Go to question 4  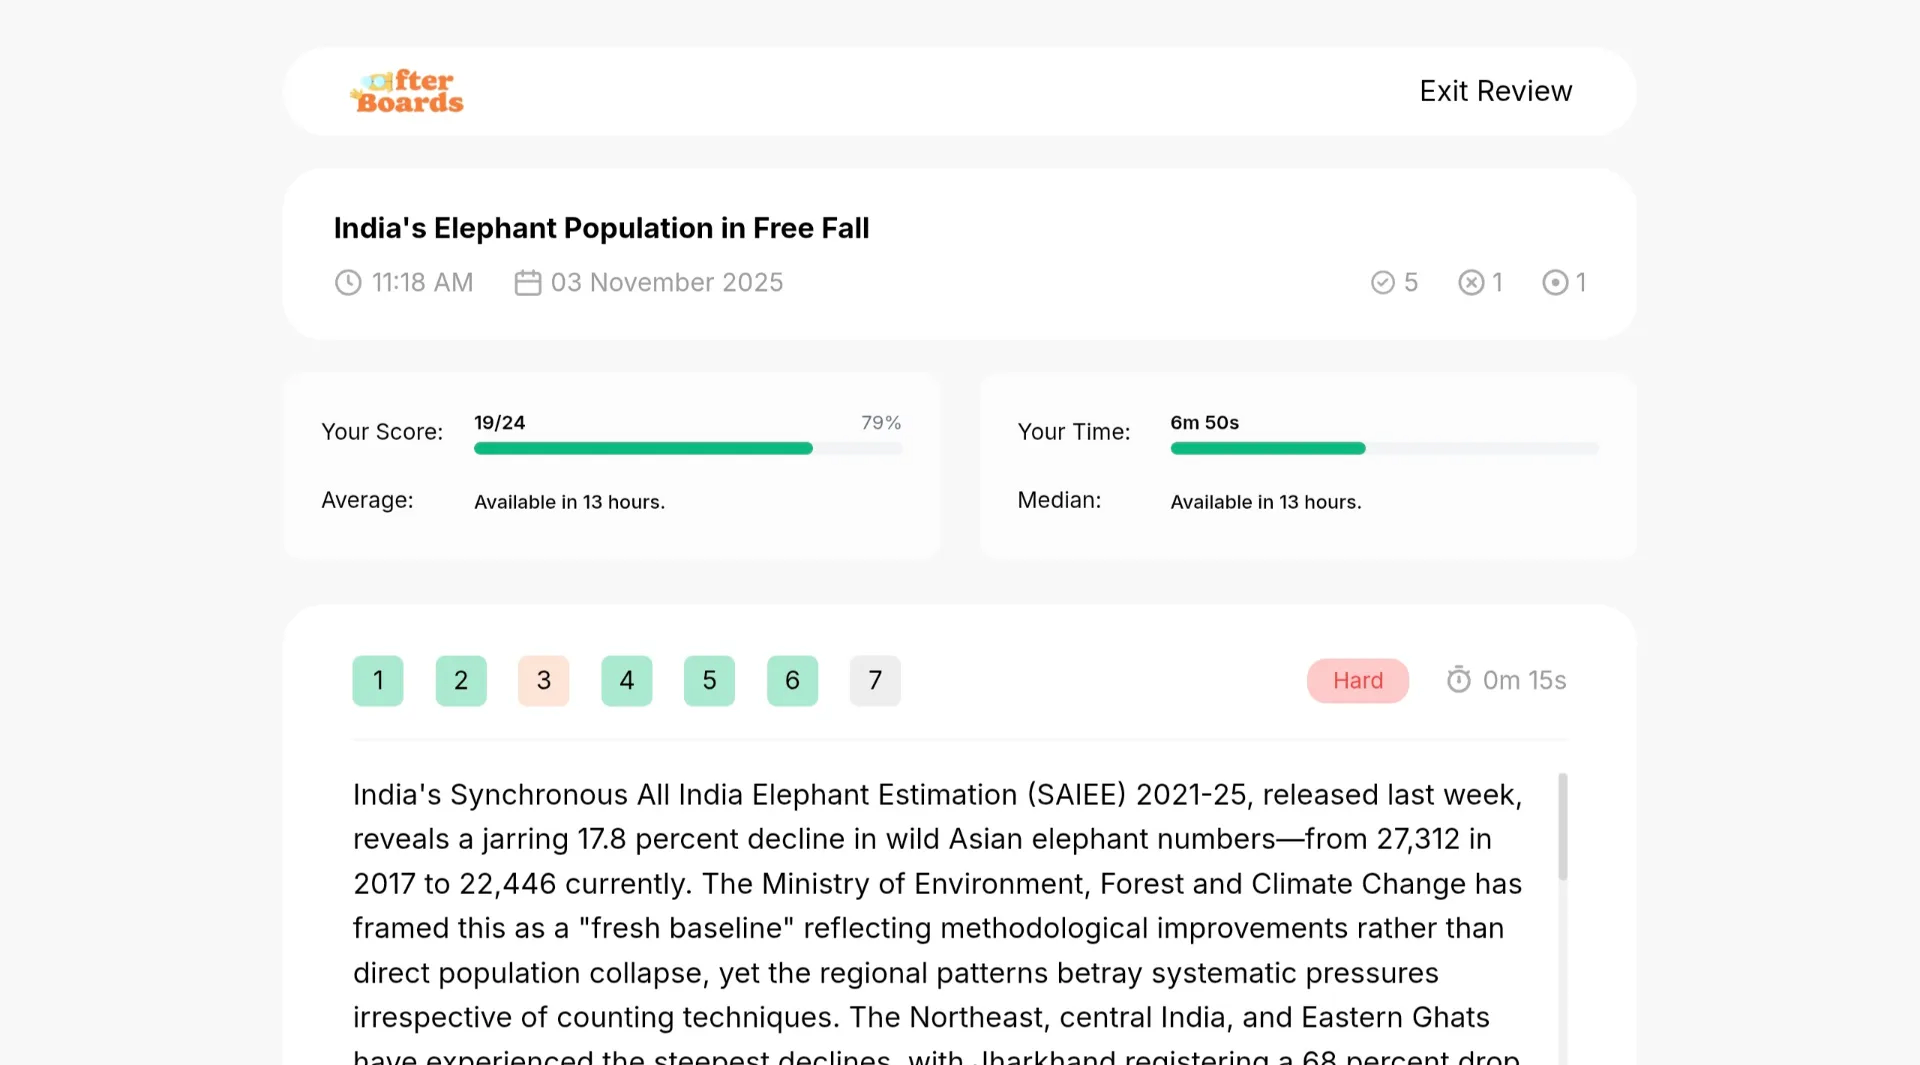627,681
